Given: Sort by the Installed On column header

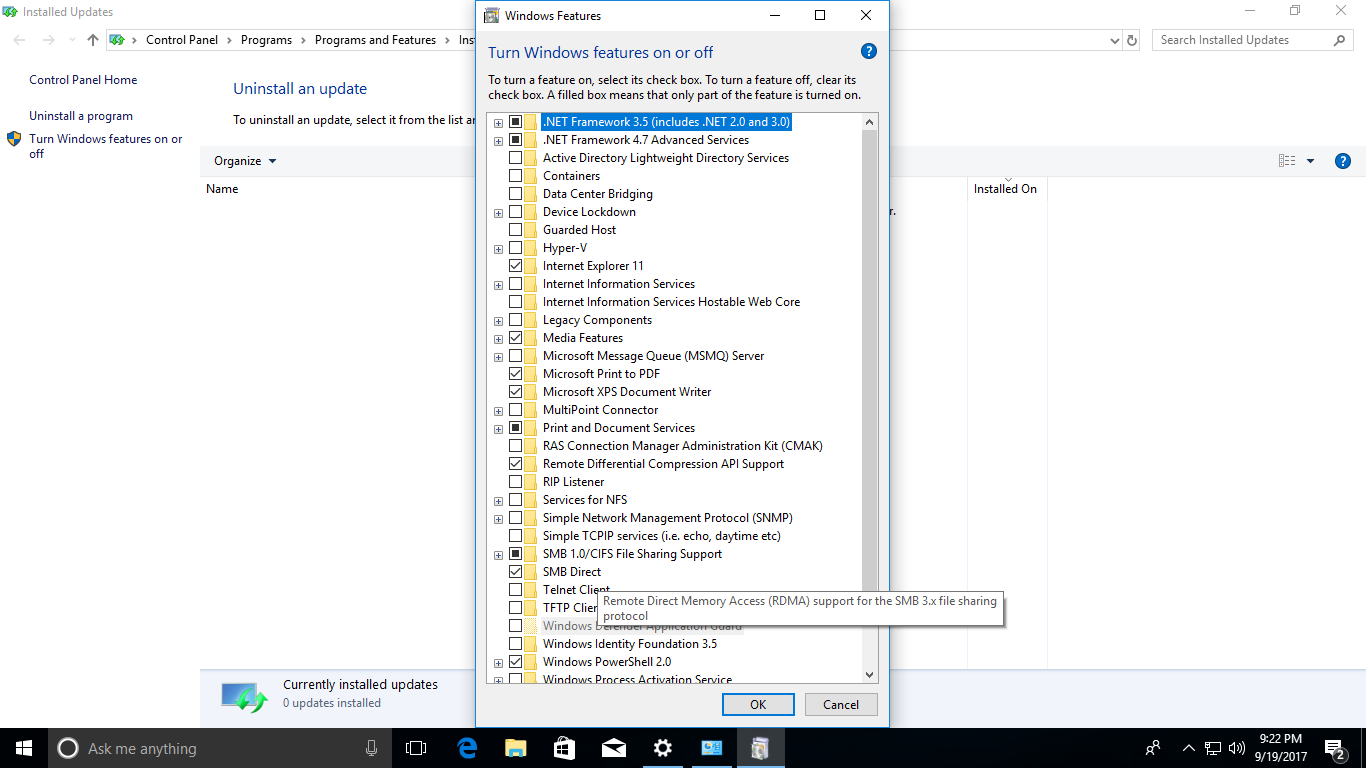Looking at the screenshot, I should click(1005, 189).
